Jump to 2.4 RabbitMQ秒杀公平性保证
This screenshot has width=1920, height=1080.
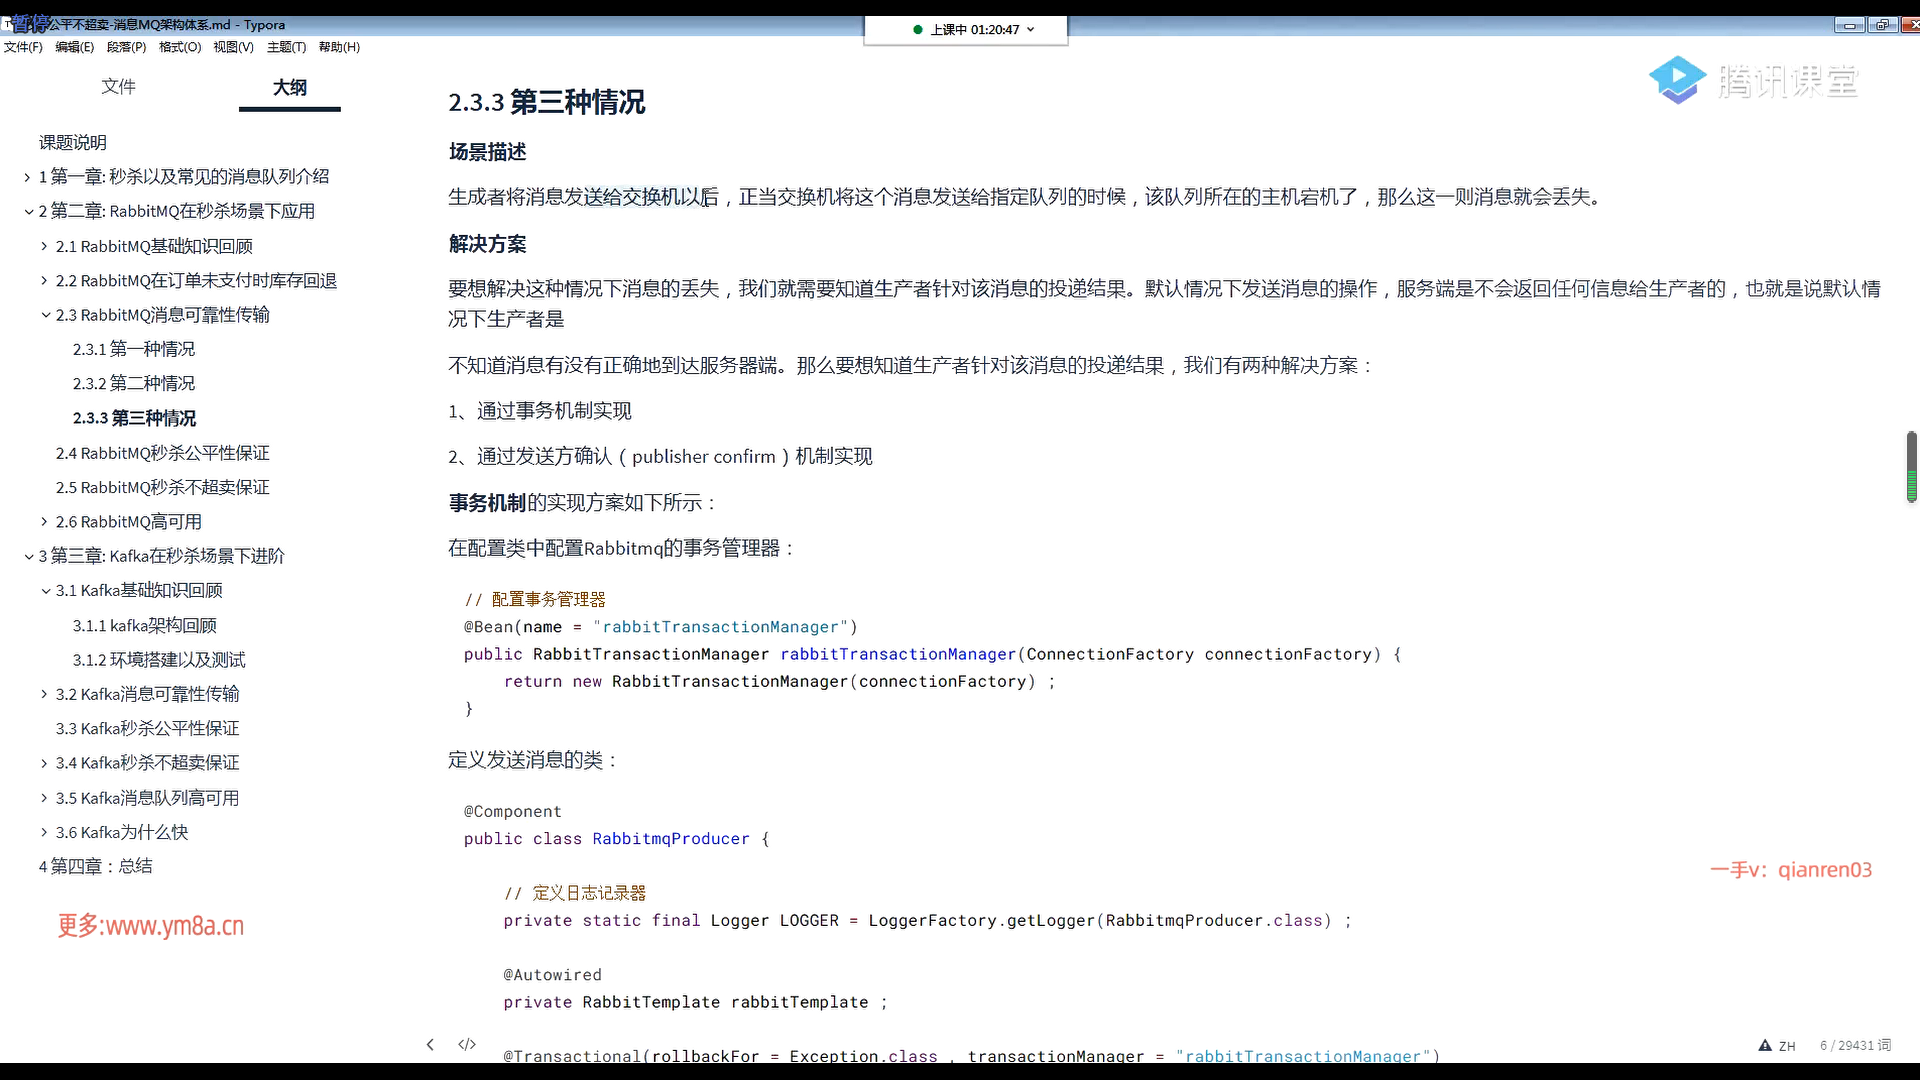point(162,453)
